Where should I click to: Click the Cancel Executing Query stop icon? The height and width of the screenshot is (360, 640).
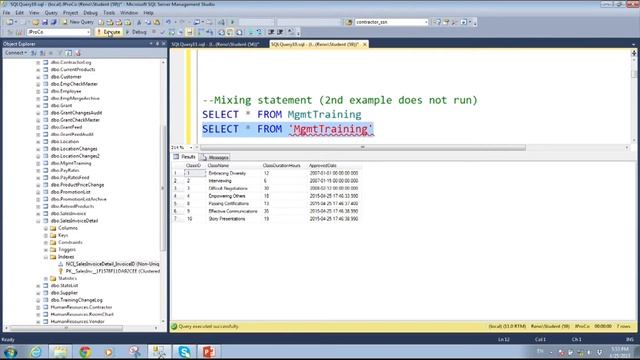click(154, 32)
